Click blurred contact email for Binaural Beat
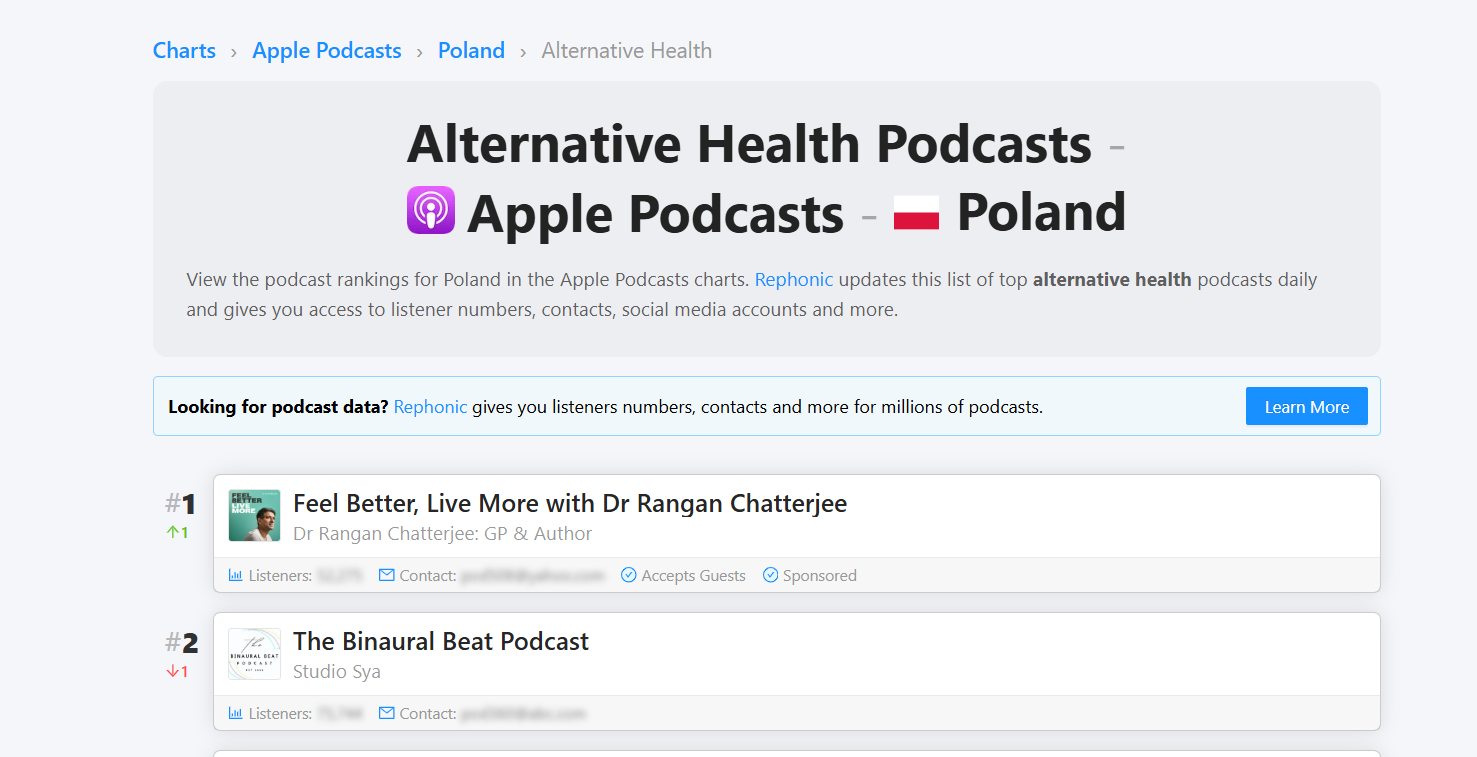The width and height of the screenshot is (1477, 757). [523, 714]
